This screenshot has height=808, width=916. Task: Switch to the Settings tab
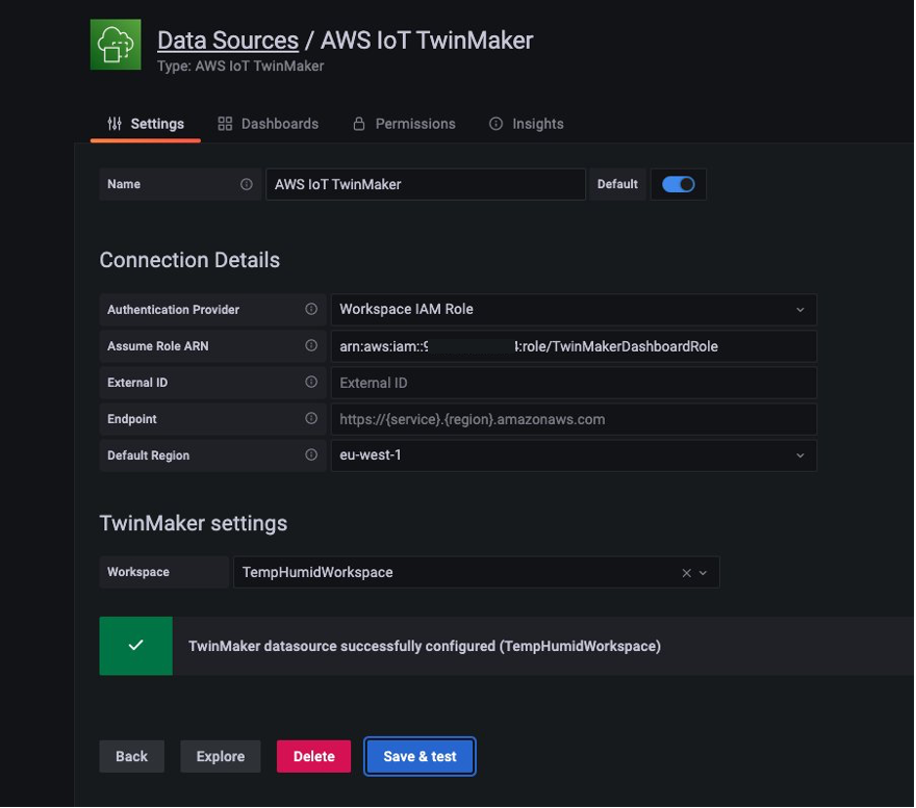(x=145, y=124)
